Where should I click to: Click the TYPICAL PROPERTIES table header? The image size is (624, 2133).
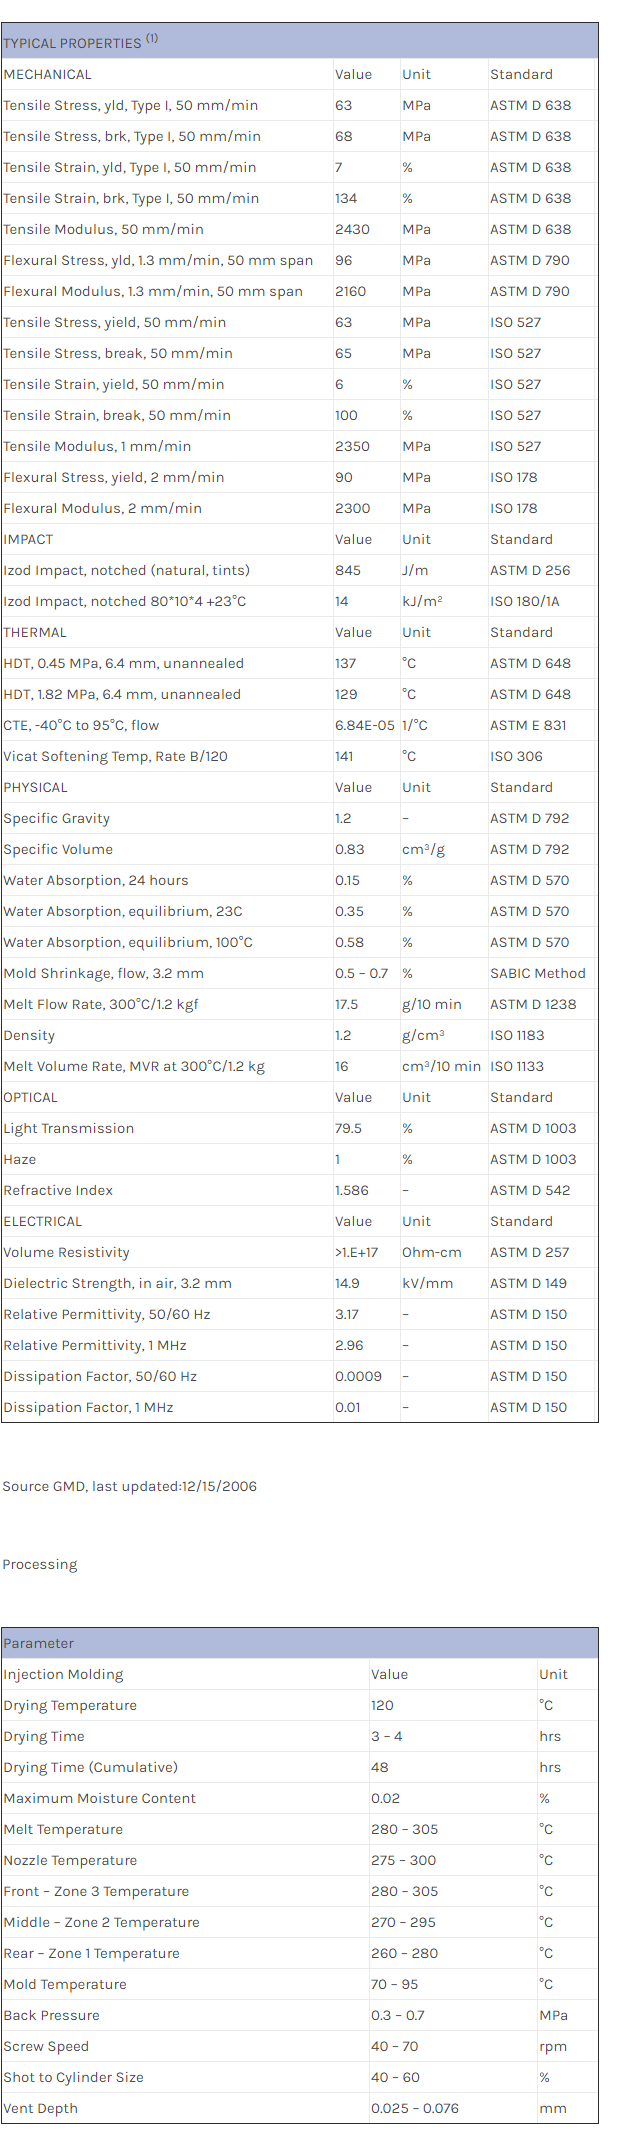(72, 43)
